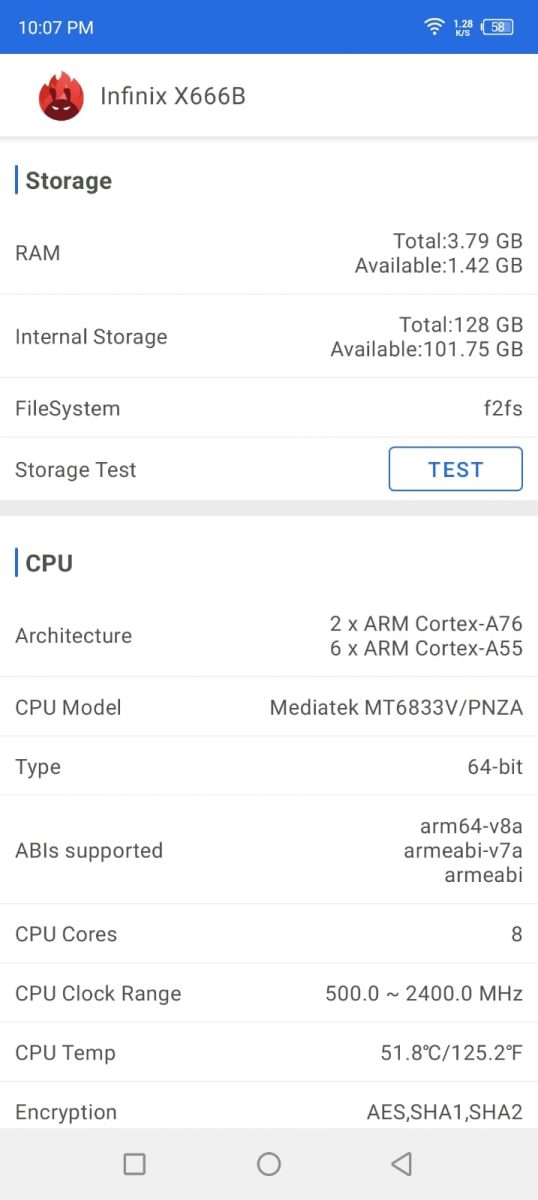The height and width of the screenshot is (1200, 538).
Task: Open recent apps with square navigation icon
Action: coord(134,1163)
